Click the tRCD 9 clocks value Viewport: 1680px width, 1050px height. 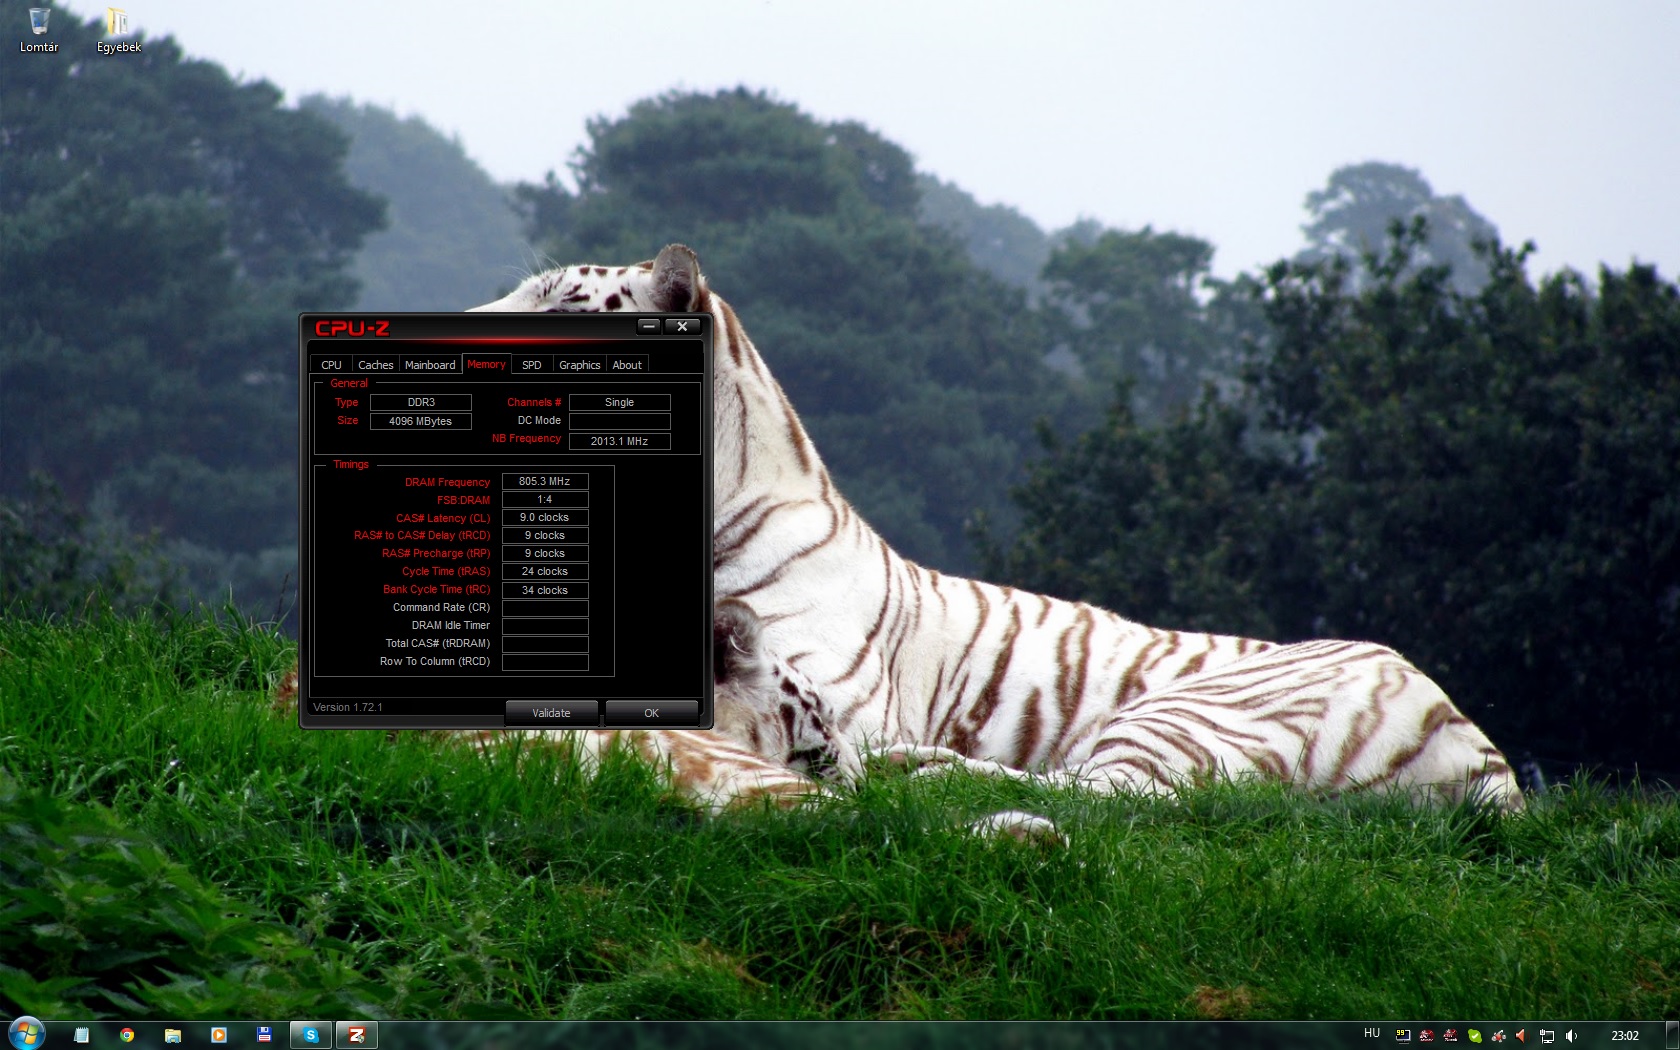coord(545,535)
